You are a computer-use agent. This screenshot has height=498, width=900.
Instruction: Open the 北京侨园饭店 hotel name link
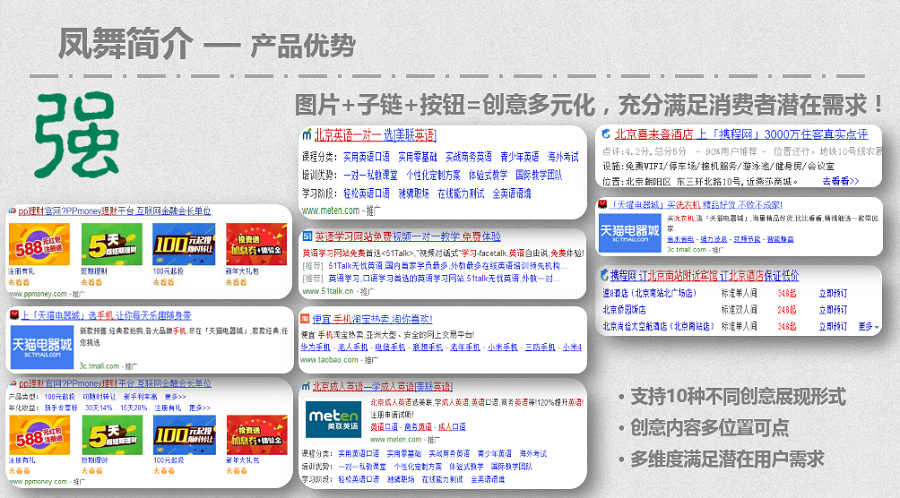click(624, 310)
